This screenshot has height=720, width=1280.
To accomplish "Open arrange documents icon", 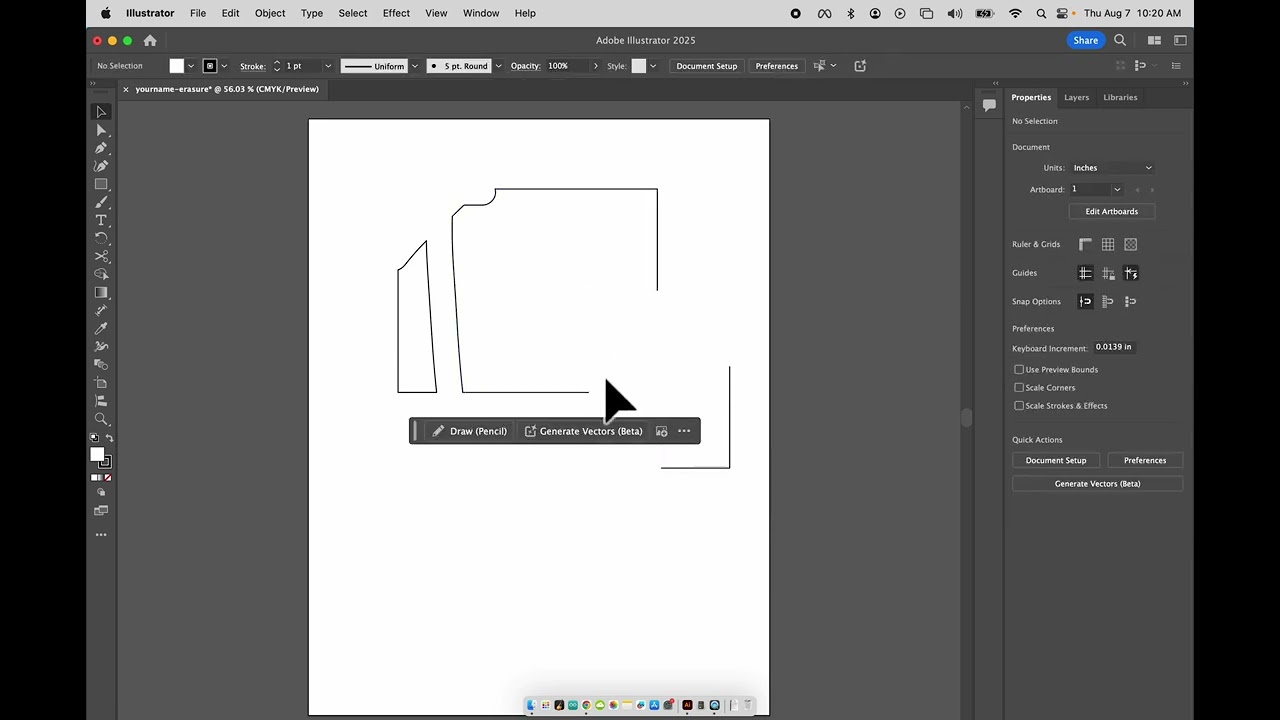I will pyautogui.click(x=1154, y=40).
